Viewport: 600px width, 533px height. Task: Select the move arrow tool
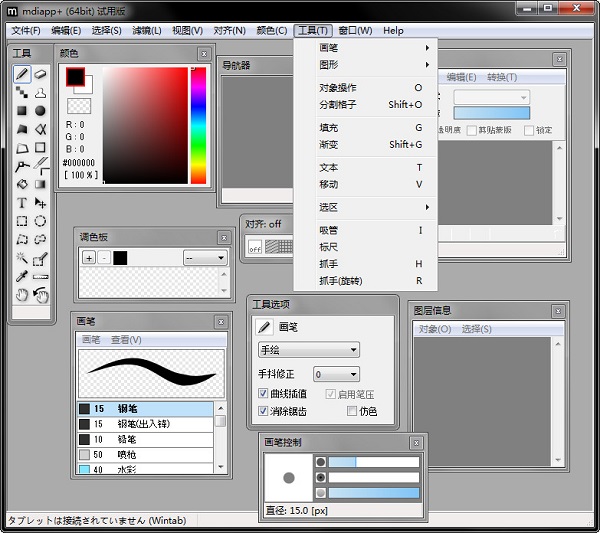click(x=40, y=203)
